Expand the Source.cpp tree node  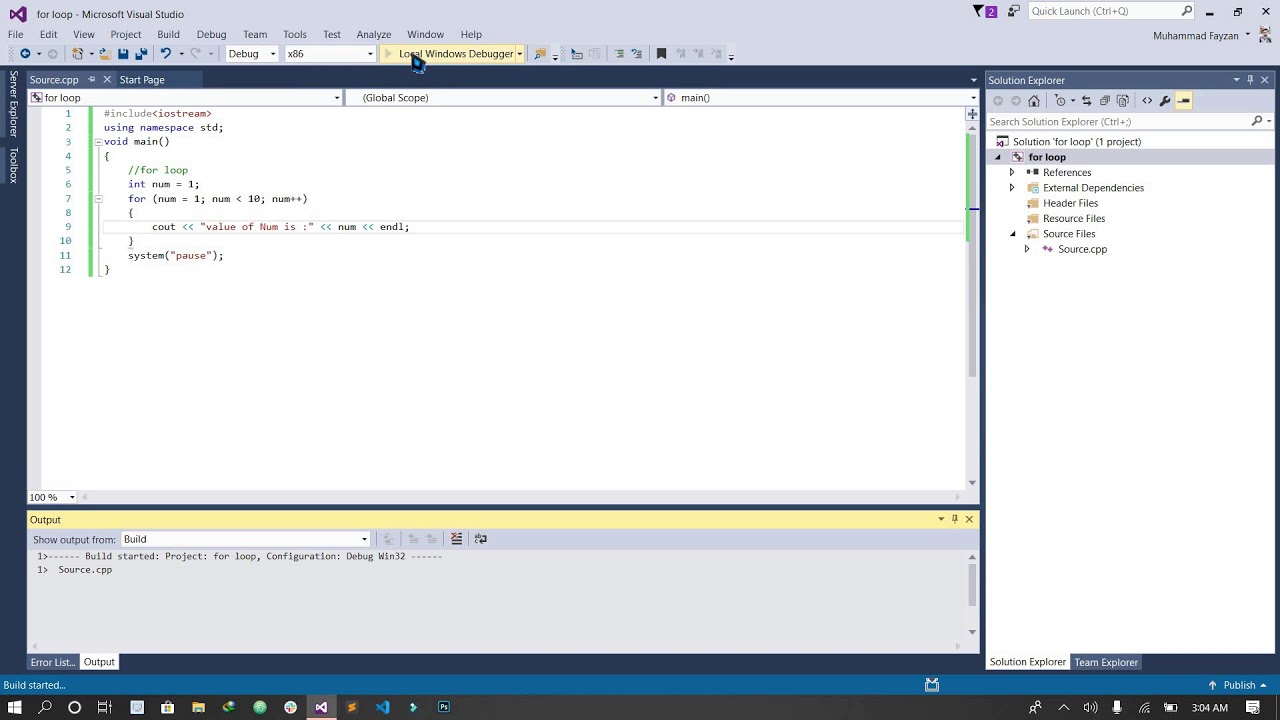(x=1027, y=249)
